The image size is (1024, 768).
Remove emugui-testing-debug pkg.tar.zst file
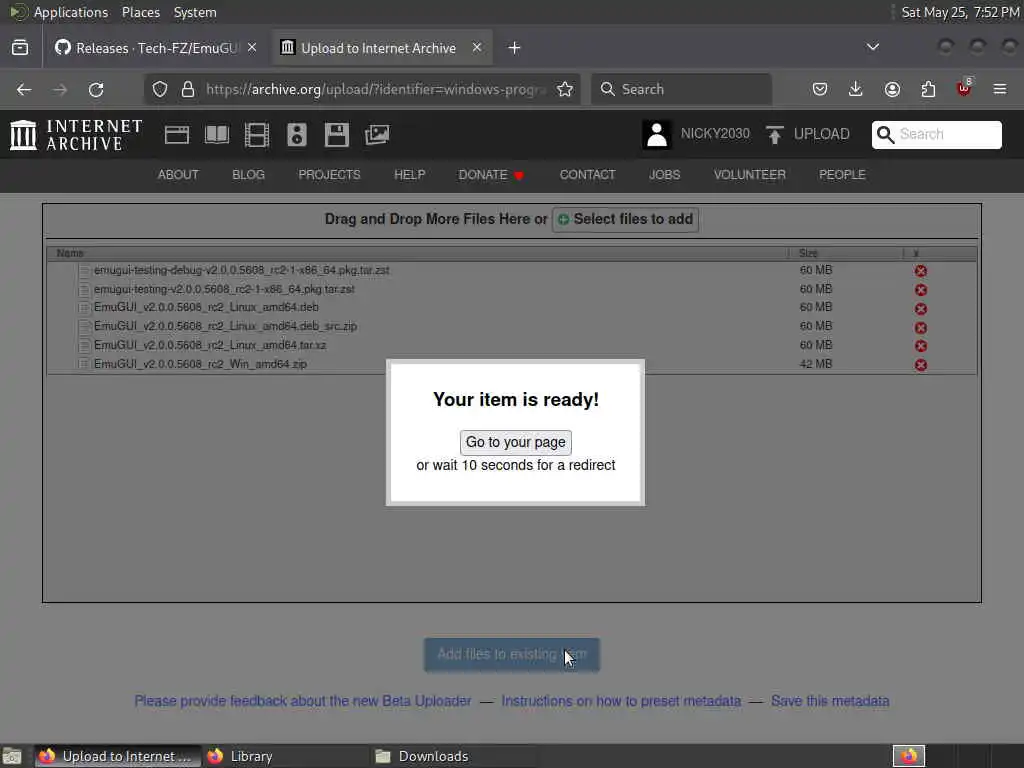pyautogui.click(x=921, y=271)
